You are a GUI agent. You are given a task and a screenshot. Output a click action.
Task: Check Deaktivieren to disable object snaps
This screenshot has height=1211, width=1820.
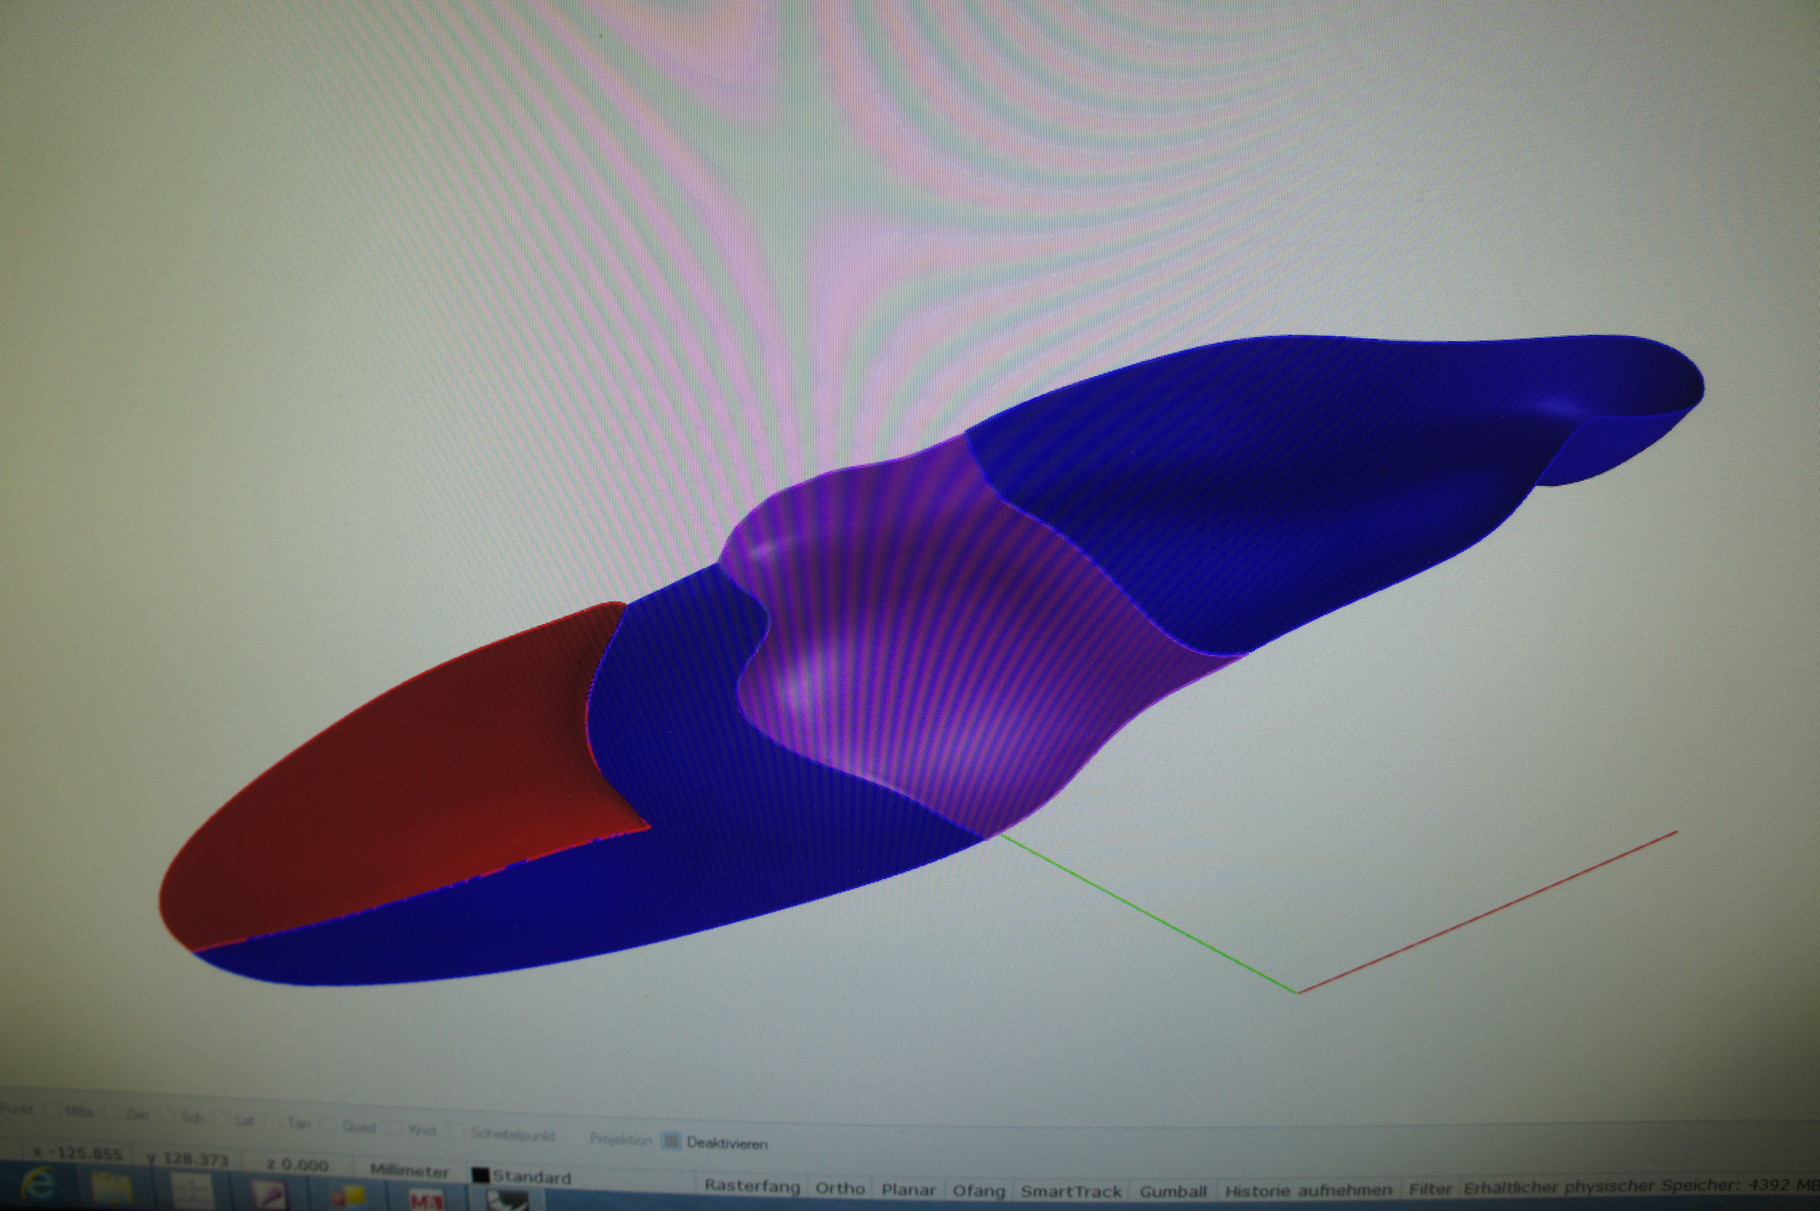coord(672,1142)
